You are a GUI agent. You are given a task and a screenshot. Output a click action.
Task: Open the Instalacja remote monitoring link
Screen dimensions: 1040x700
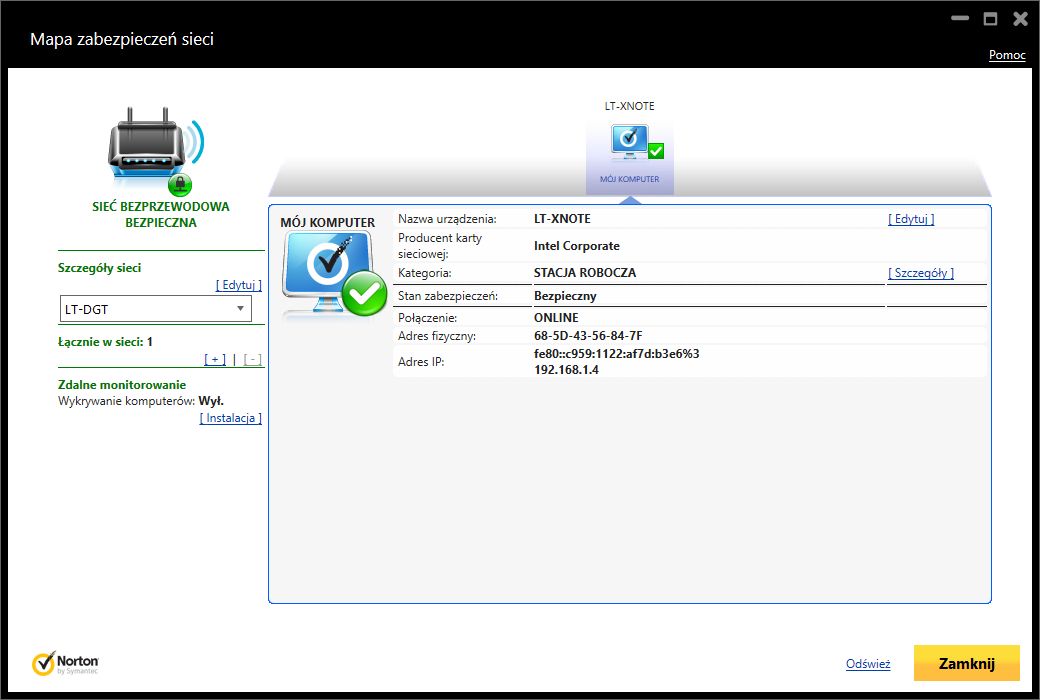tap(231, 418)
